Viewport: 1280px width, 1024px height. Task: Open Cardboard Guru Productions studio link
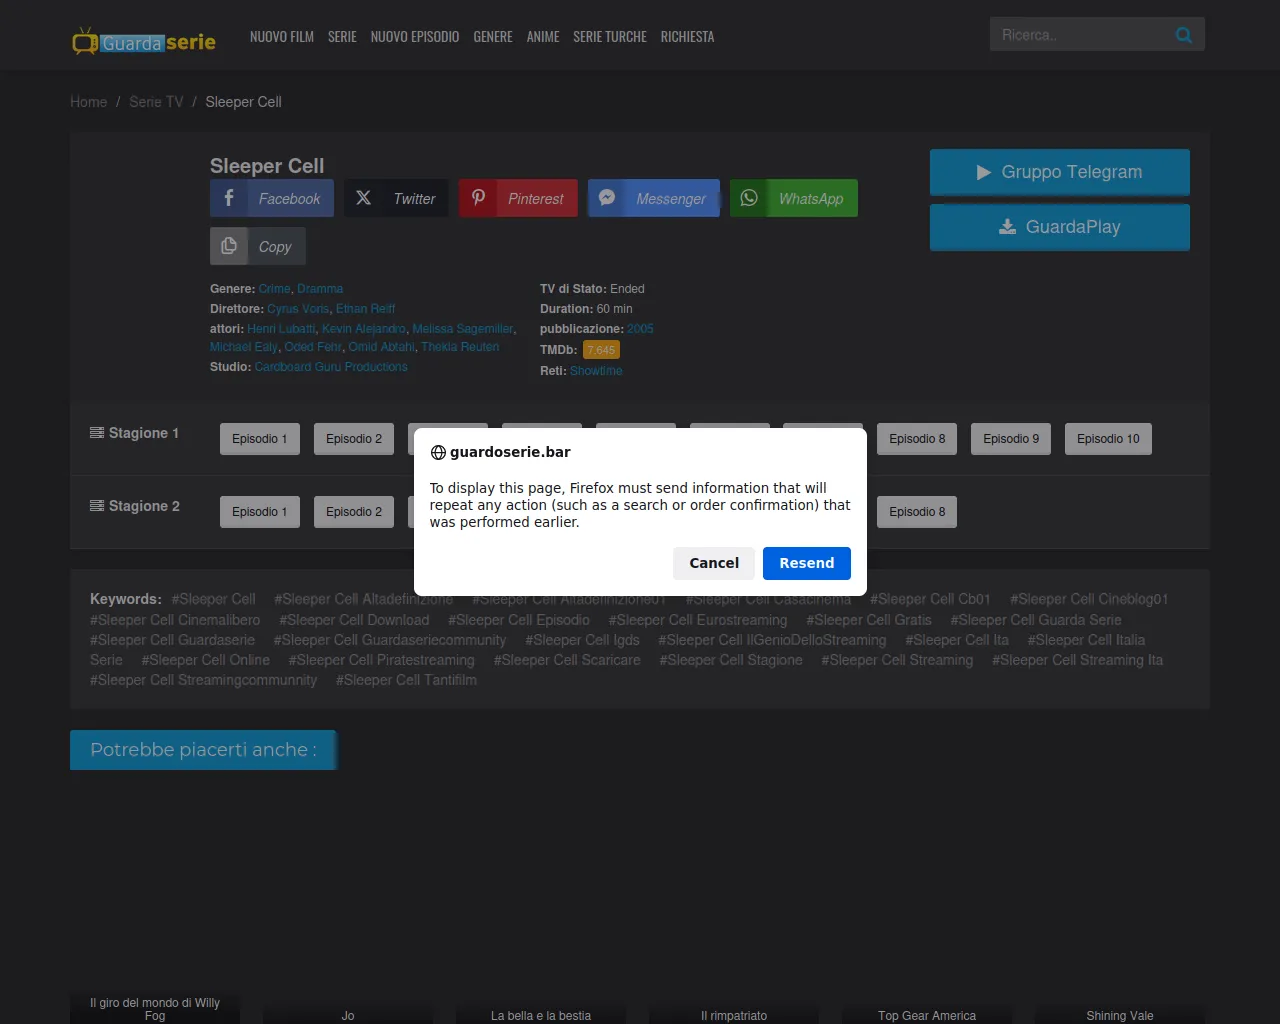(x=331, y=367)
